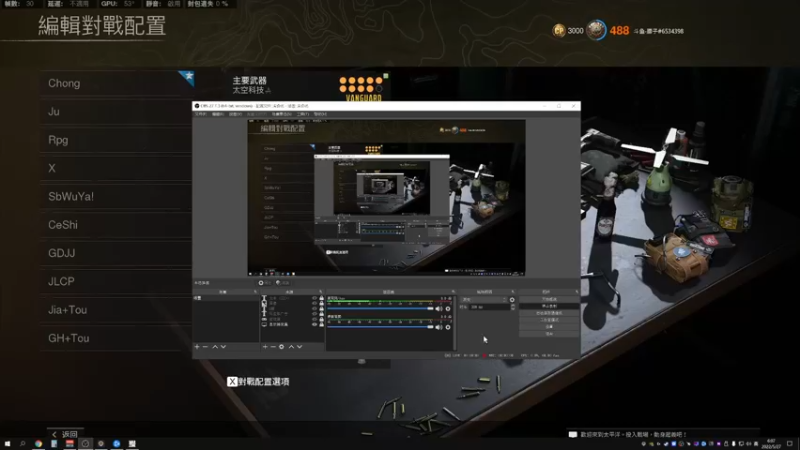
Task: Toggle Studio Mode in OBS Controls
Action: click(549, 320)
